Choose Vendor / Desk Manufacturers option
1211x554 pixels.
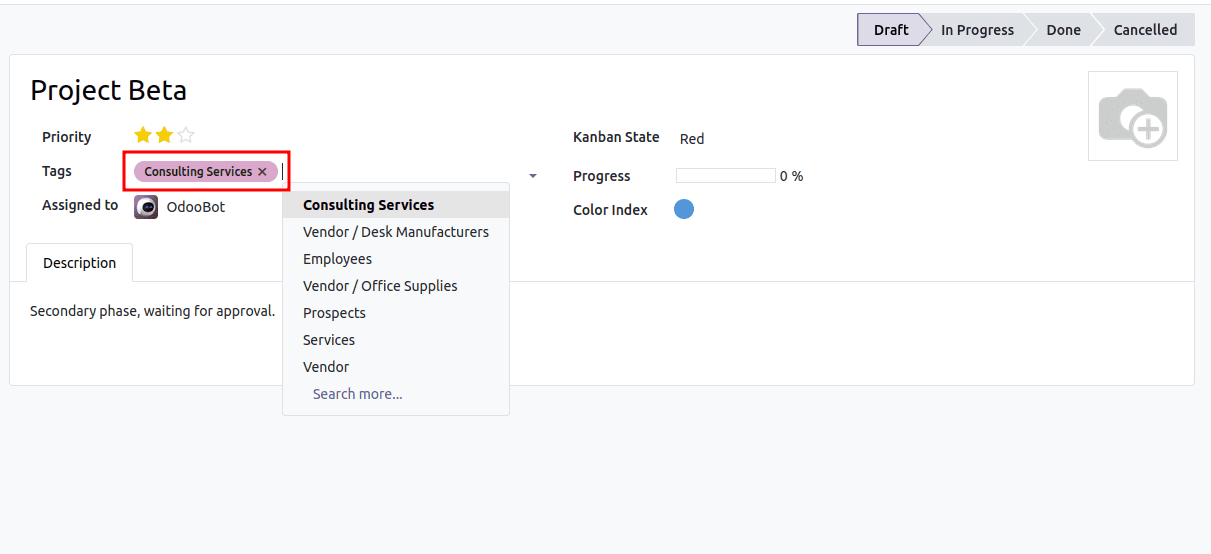pos(396,232)
